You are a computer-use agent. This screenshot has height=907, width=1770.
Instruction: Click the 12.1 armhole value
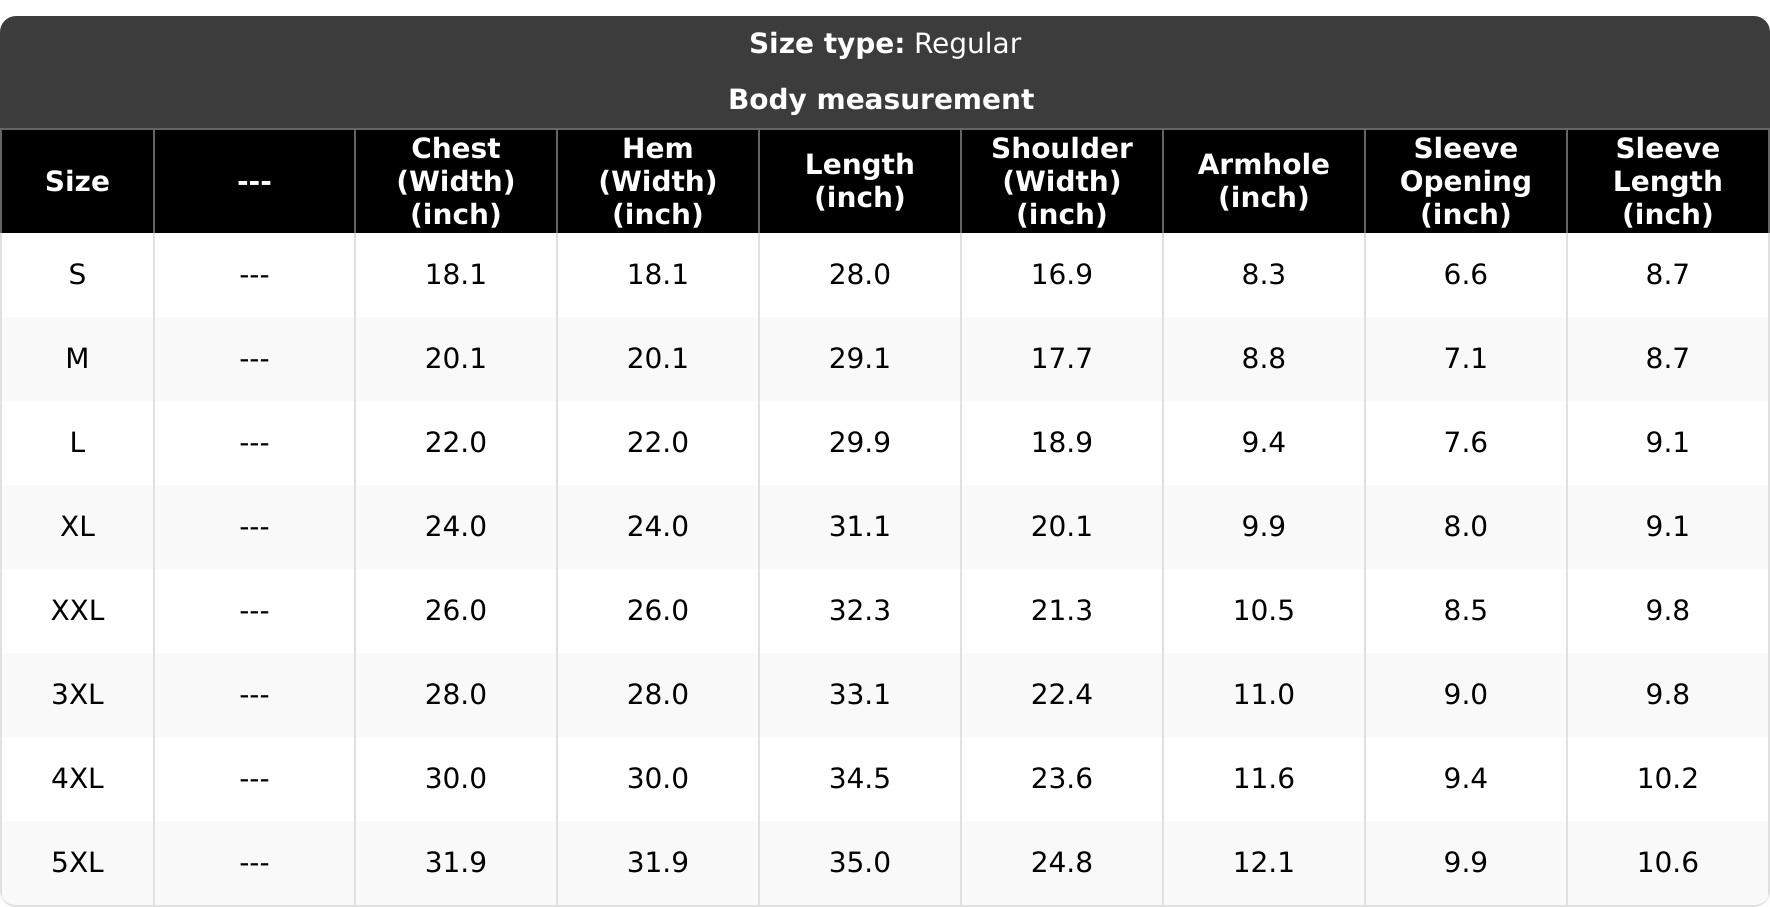point(1264,862)
